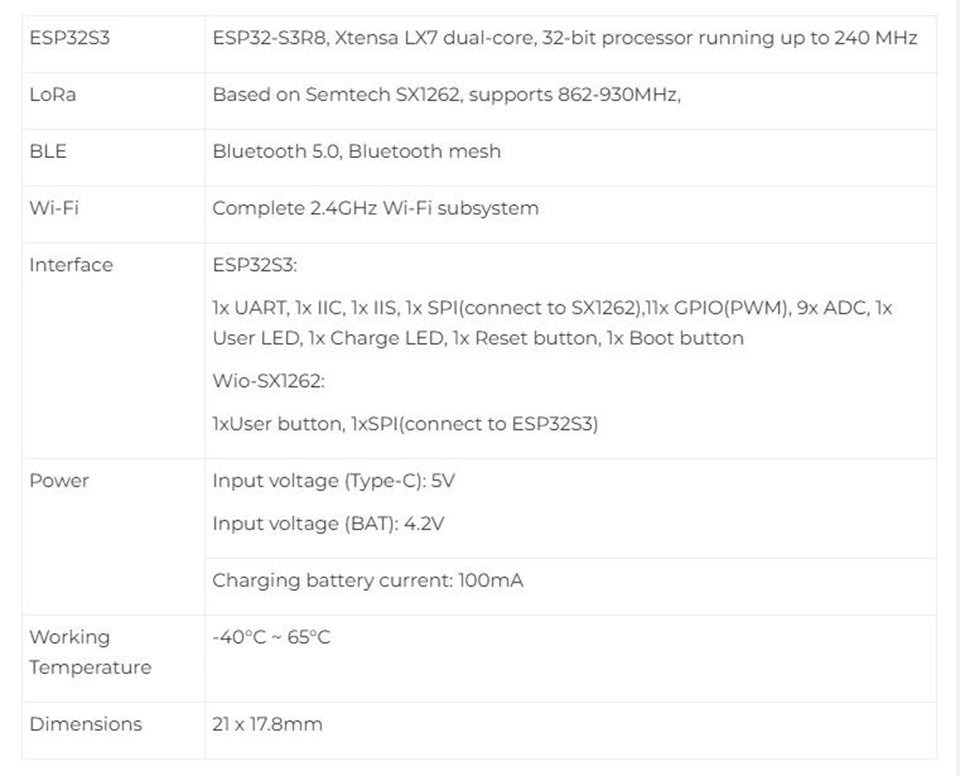Click the Wi-Fi row label
The image size is (960, 776).
click(54, 209)
